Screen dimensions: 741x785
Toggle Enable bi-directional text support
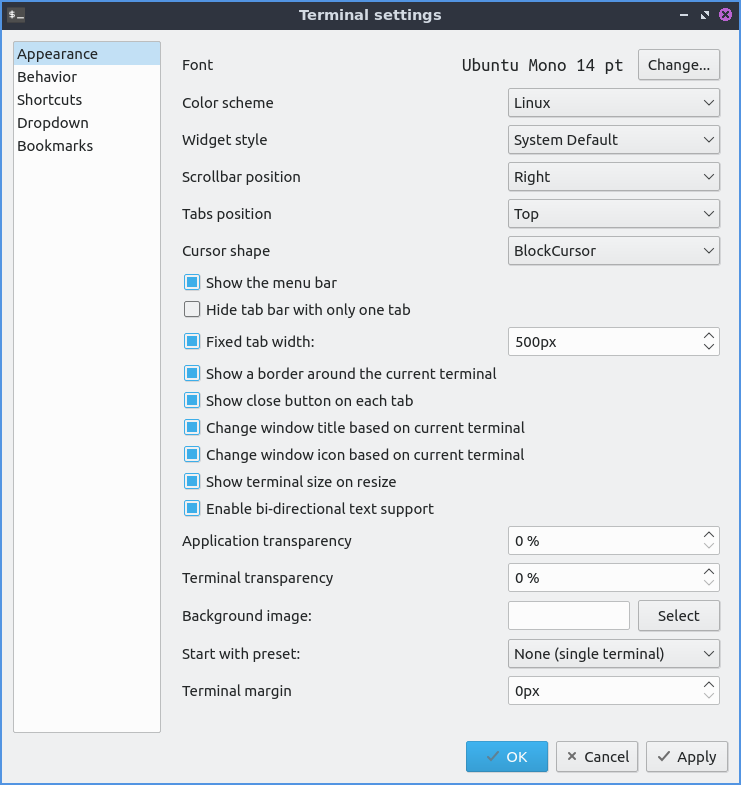193,509
